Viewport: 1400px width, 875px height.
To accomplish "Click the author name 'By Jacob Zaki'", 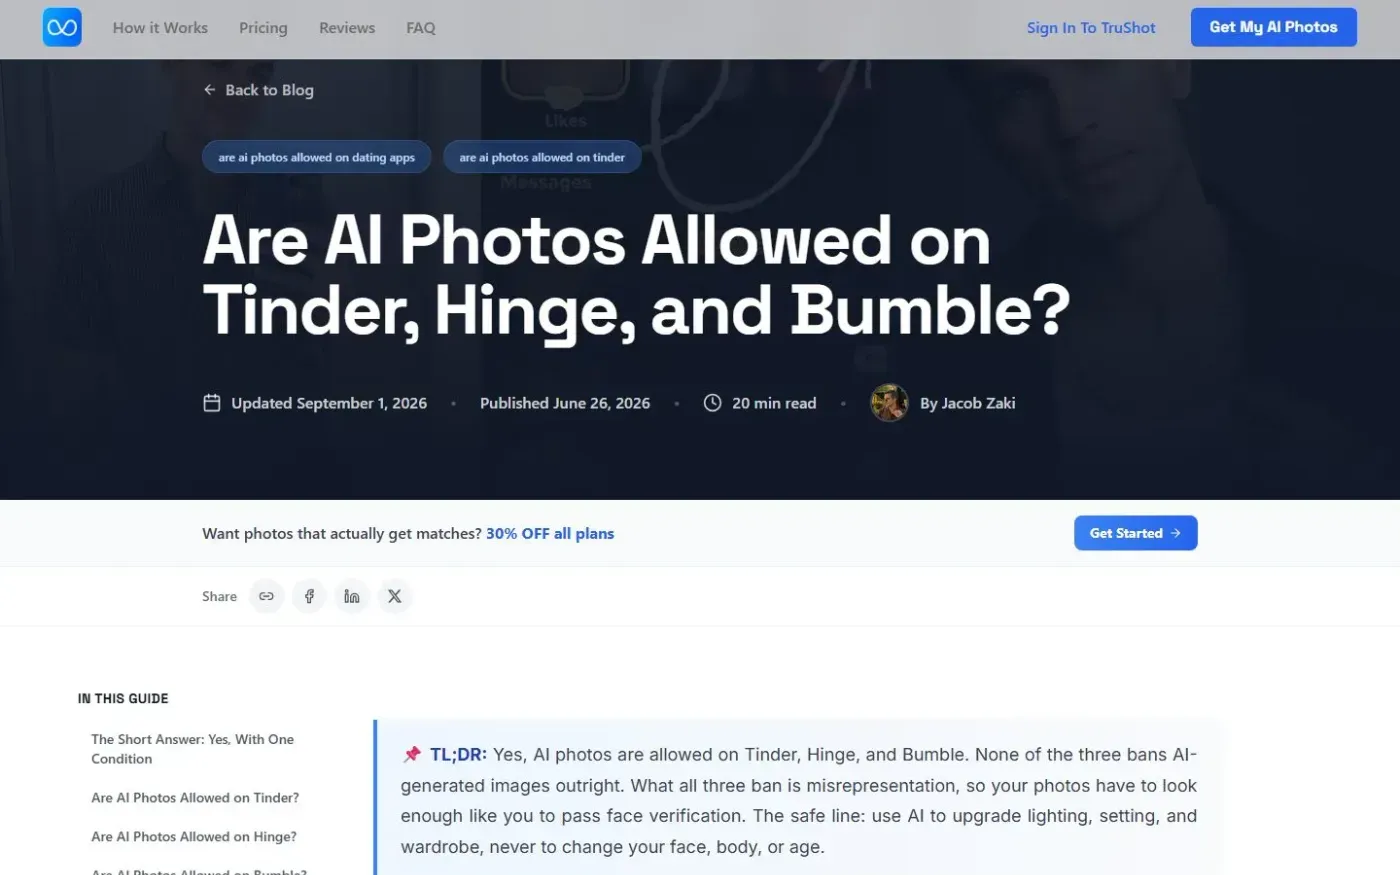I will click(x=967, y=403).
